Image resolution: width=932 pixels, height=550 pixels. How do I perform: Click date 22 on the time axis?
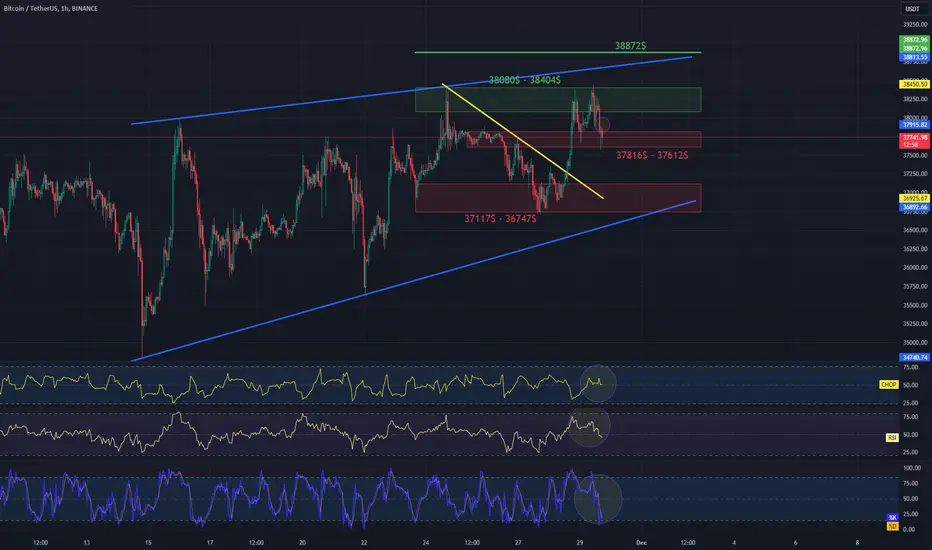364,542
